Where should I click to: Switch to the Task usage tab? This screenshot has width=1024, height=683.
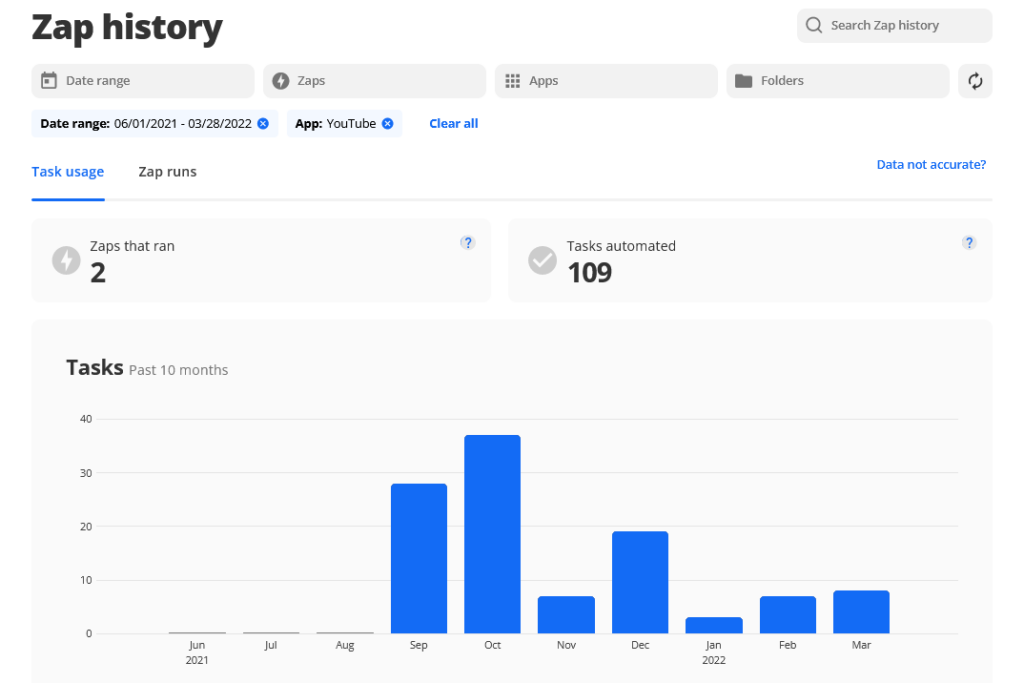pos(68,172)
